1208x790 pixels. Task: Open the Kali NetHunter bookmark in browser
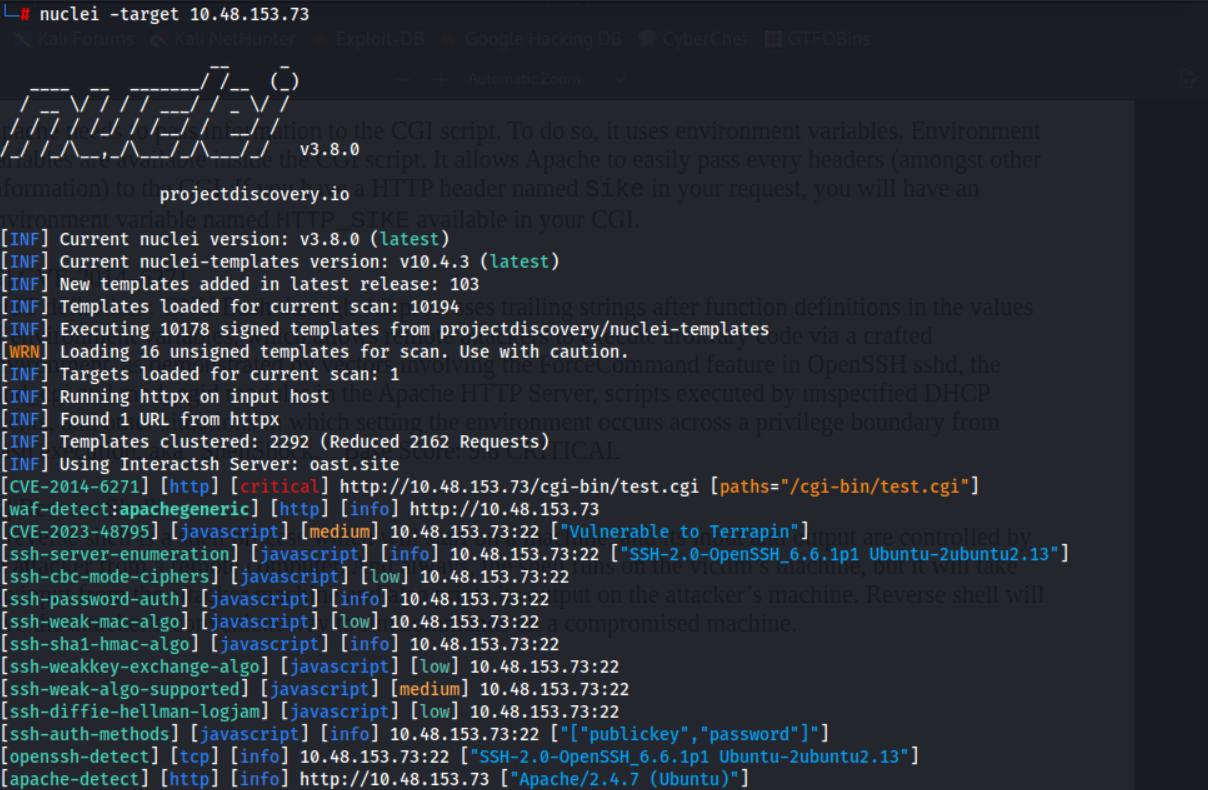(x=222, y=40)
